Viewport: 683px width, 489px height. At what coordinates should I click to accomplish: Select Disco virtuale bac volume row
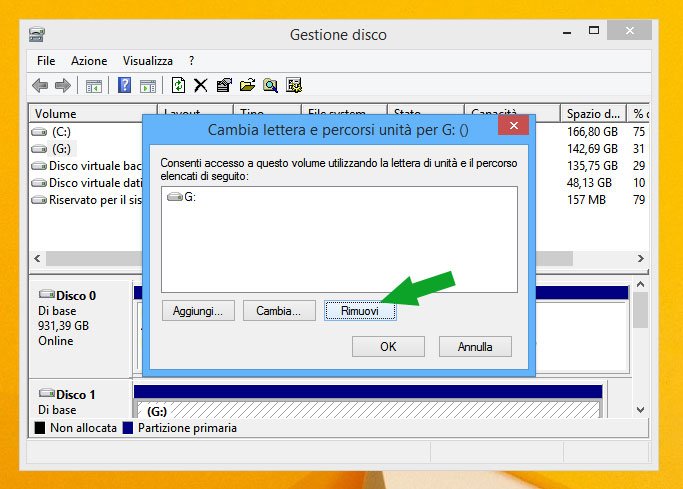pyautogui.click(x=87, y=166)
